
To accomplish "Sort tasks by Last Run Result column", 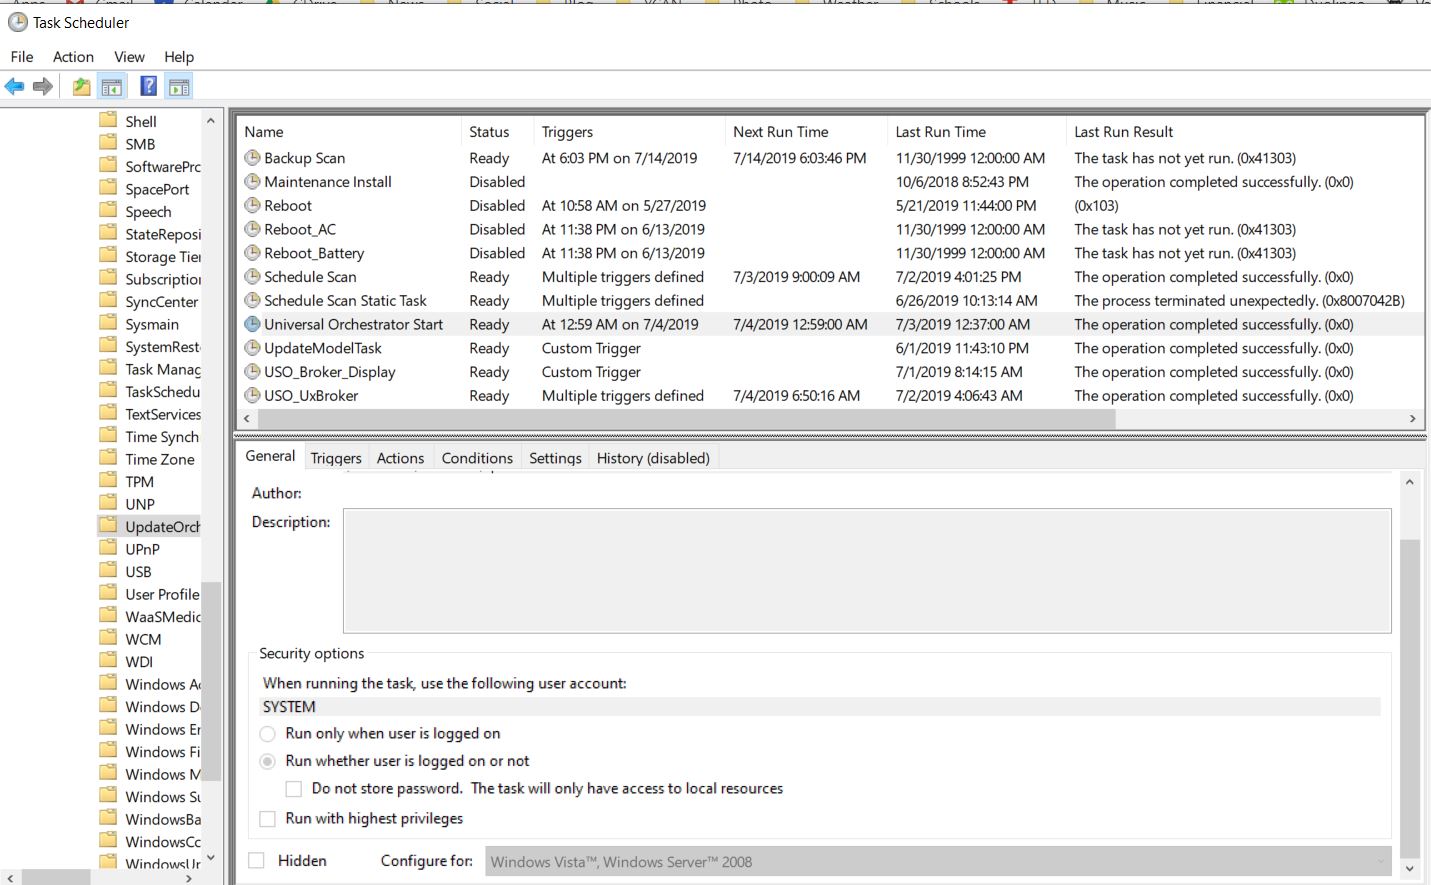I will click(x=1123, y=132).
